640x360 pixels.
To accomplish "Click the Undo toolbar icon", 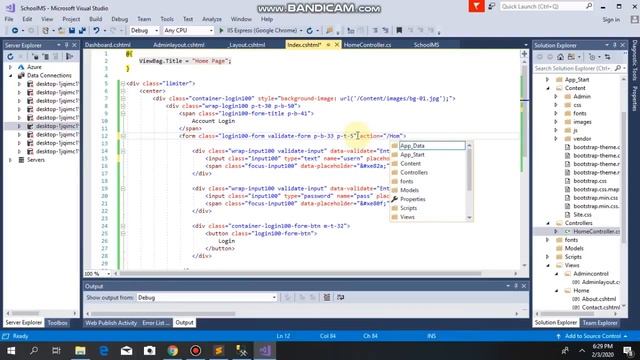I will (x=96, y=31).
